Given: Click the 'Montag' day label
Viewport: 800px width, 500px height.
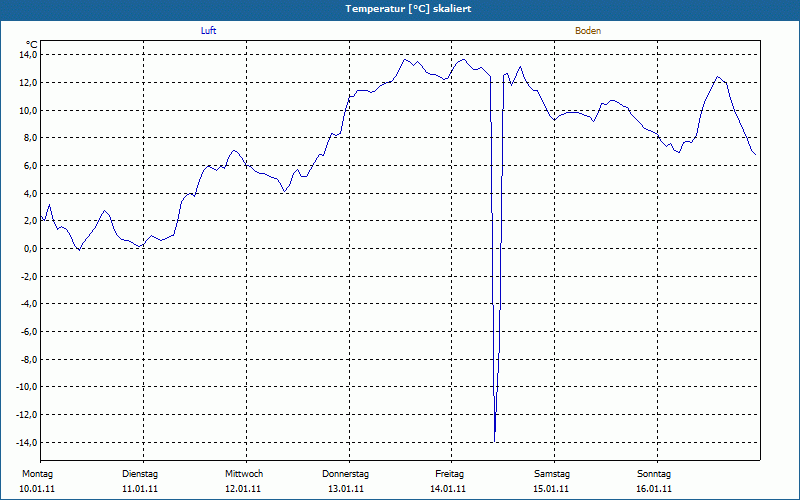Looking at the screenshot, I should coord(37,474).
